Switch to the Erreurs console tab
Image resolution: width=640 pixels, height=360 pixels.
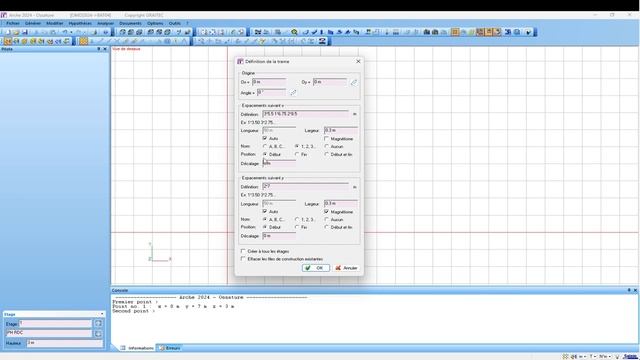[x=170, y=348]
